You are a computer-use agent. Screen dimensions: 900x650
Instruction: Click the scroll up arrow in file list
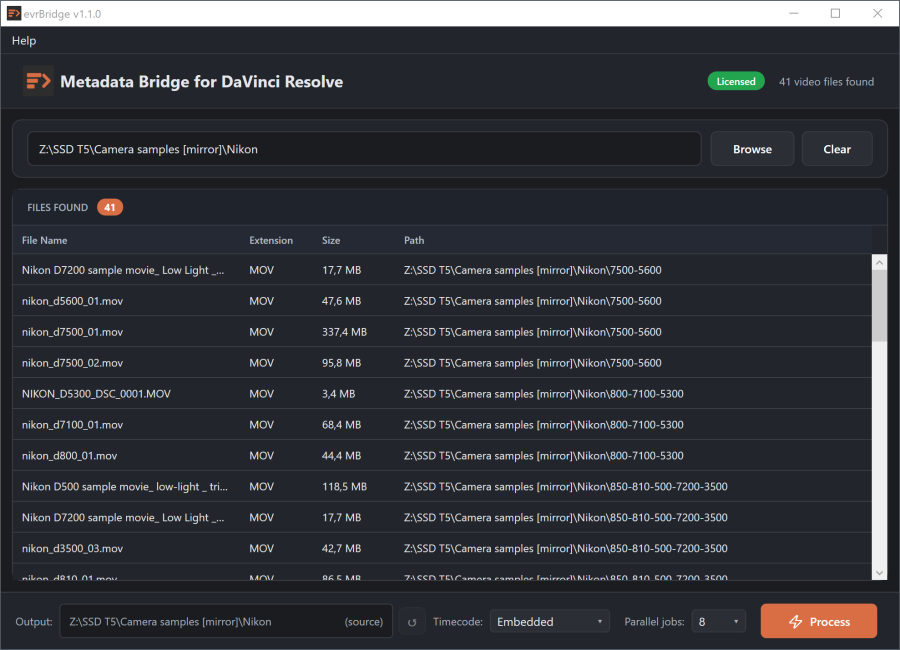[879, 262]
